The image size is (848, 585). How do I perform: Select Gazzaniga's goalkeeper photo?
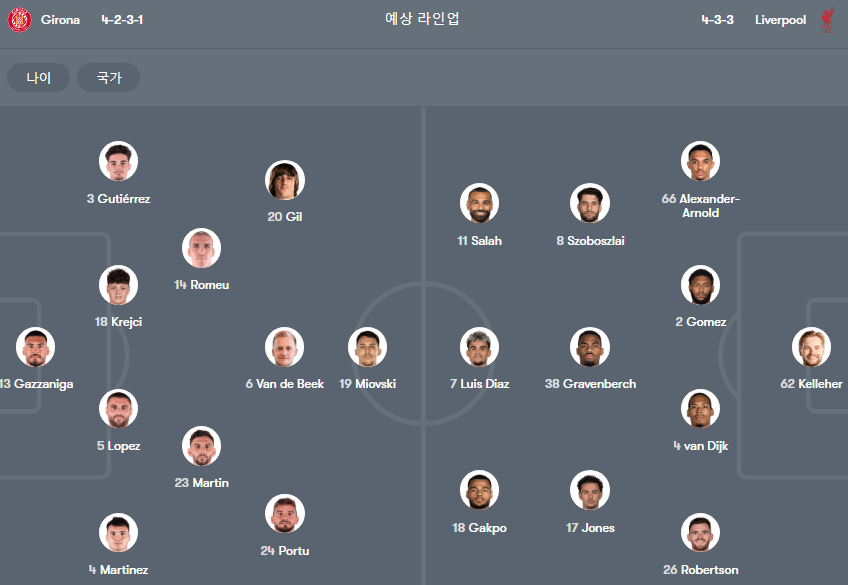35,347
